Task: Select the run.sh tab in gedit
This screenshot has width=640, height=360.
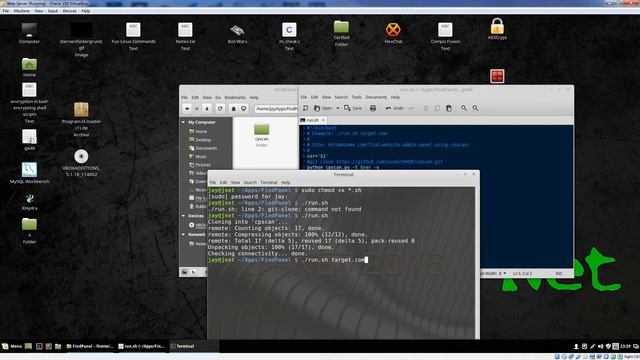Action: tap(313, 120)
